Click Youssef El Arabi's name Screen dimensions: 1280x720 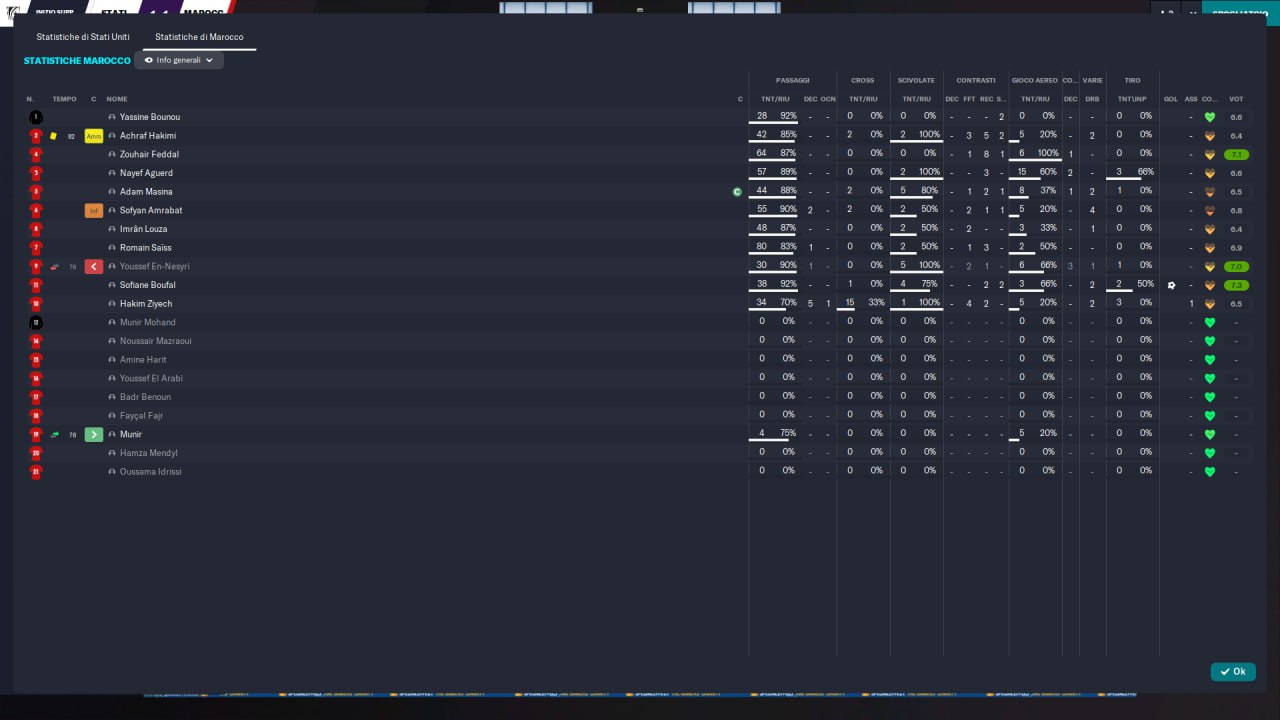click(x=151, y=379)
